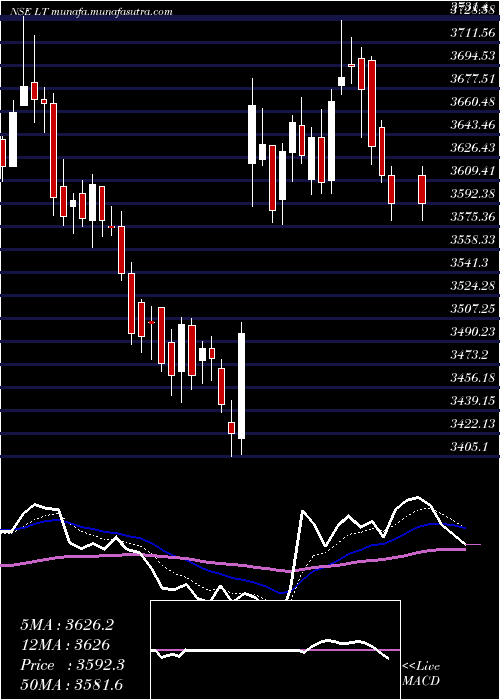500x700 pixels.
Task: Click the 5MA : 3626.2 readout
Action: 67,625
